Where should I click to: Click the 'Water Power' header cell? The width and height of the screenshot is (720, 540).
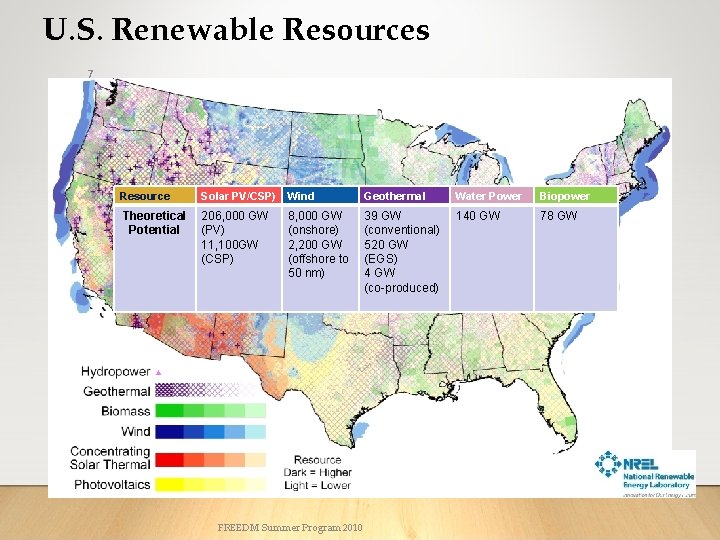(492, 196)
